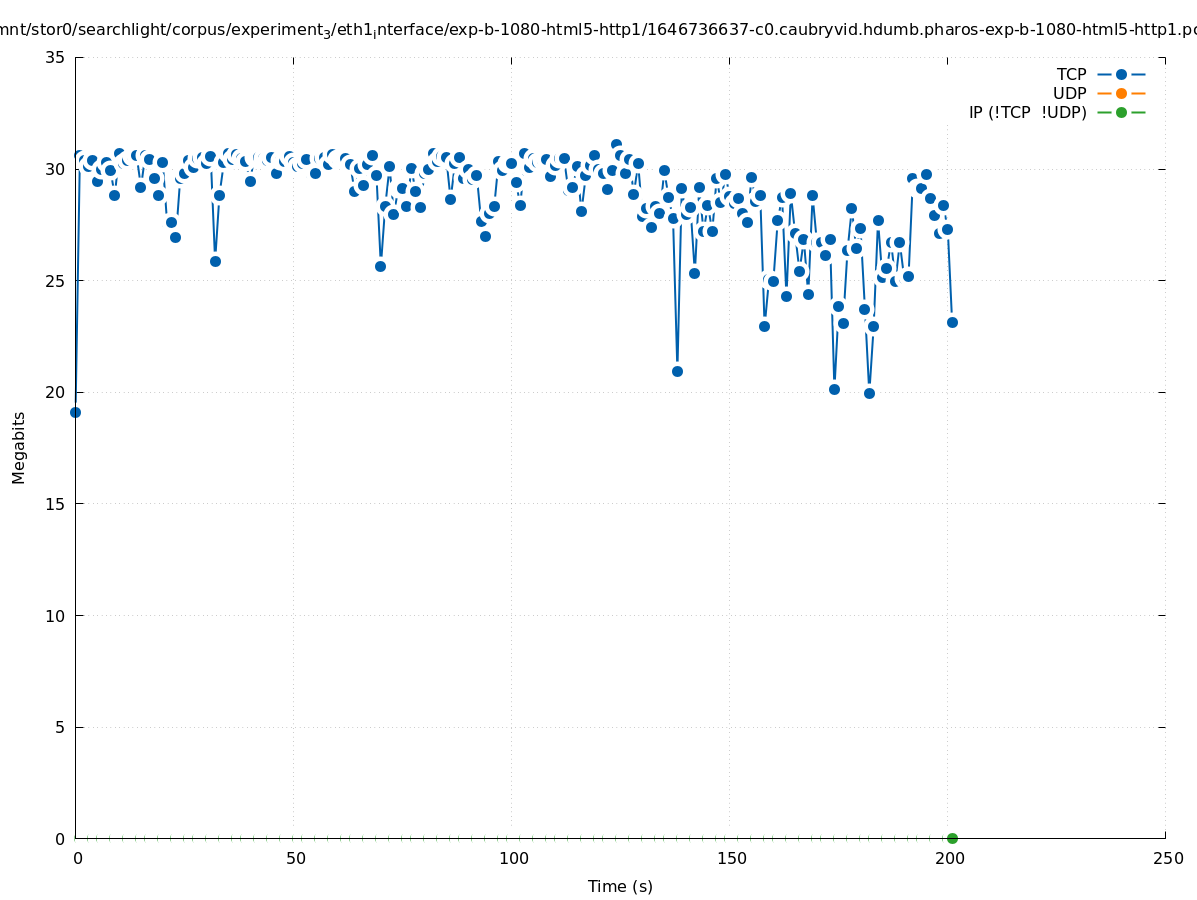
Task: Click the Megabits y-axis label
Action: [19, 447]
